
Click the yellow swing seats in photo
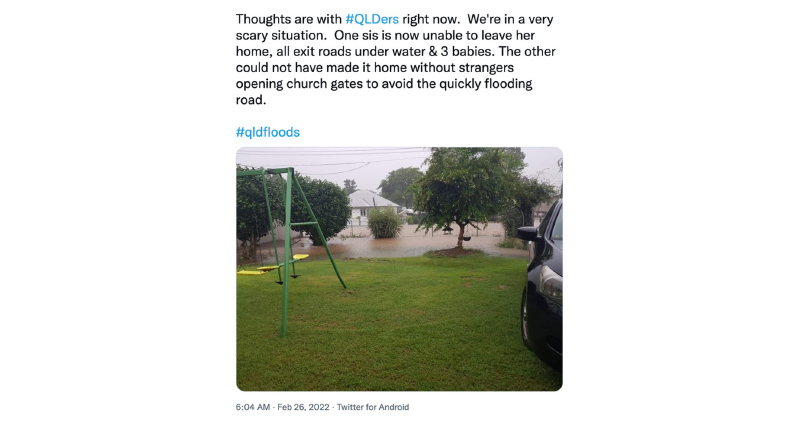click(272, 266)
